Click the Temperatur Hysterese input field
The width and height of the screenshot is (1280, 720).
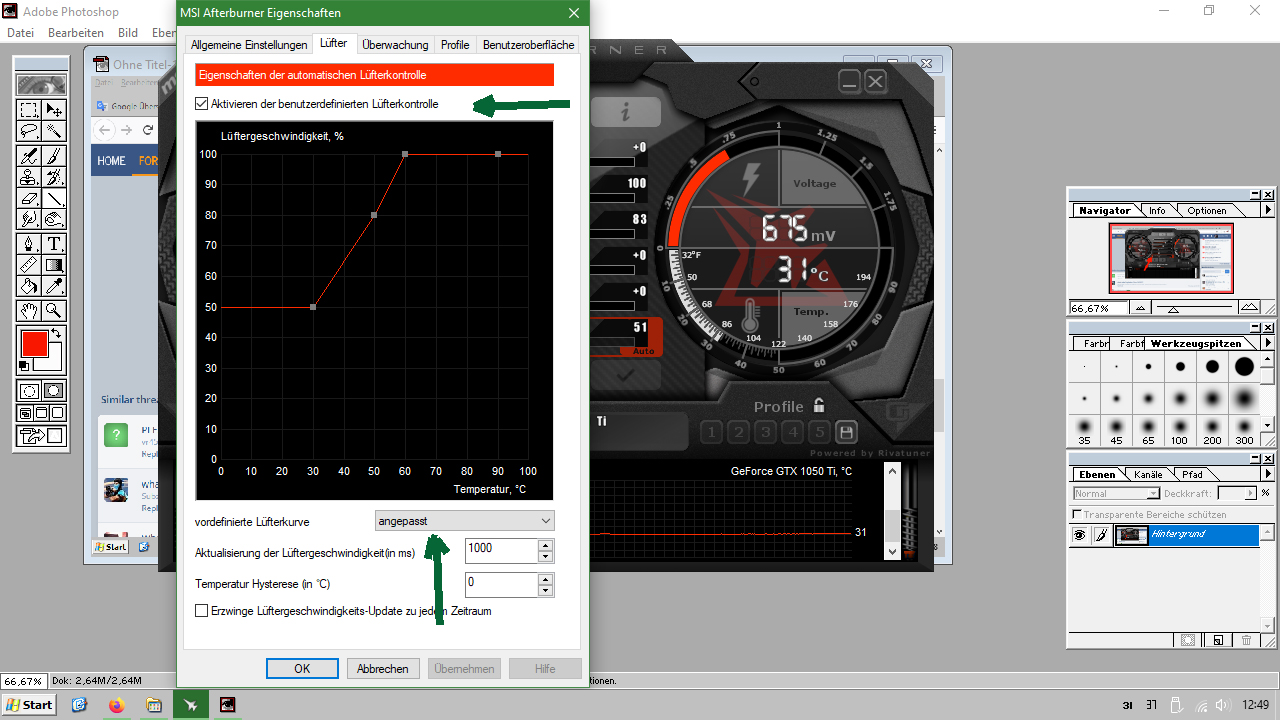tap(501, 584)
